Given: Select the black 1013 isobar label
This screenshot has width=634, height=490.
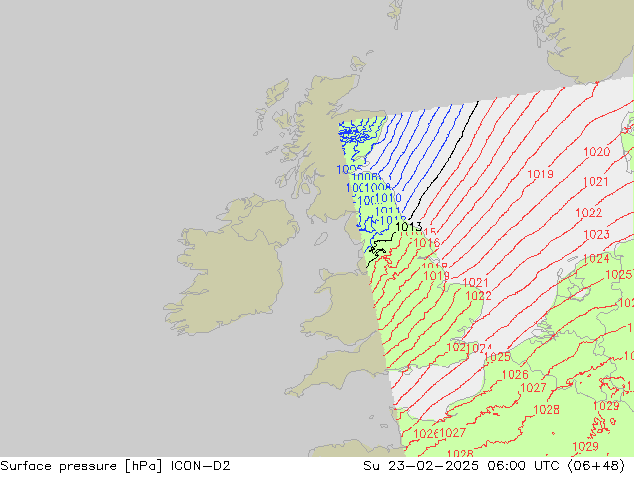Looking at the screenshot, I should tap(408, 227).
